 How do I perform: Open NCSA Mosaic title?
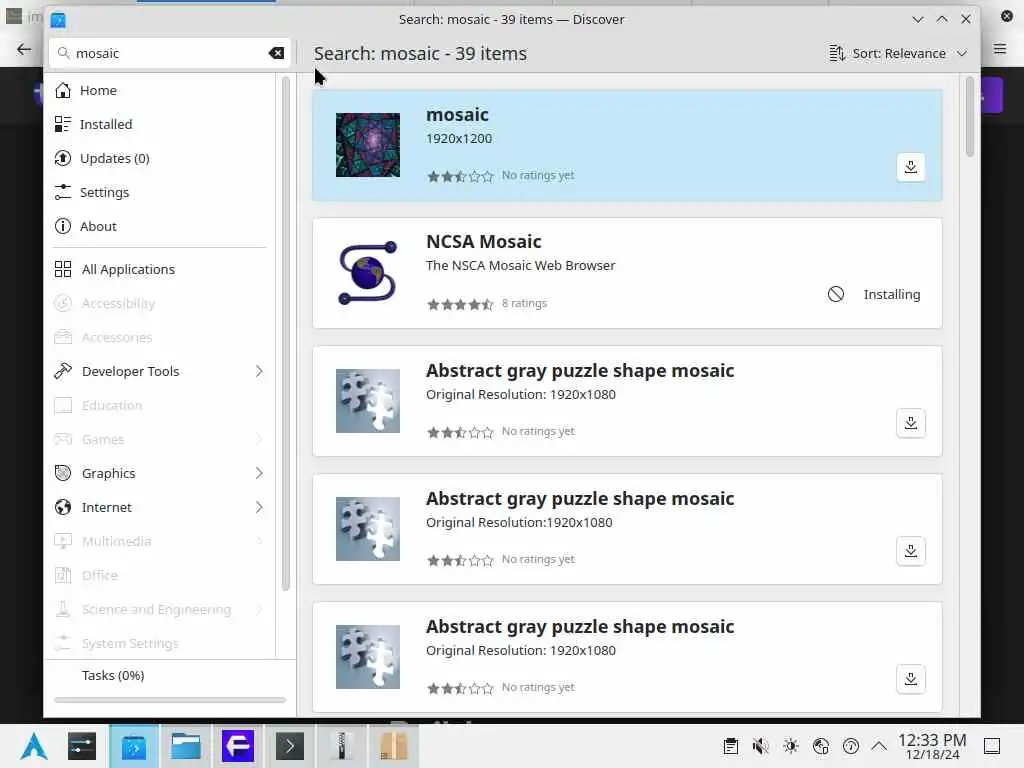(x=483, y=242)
